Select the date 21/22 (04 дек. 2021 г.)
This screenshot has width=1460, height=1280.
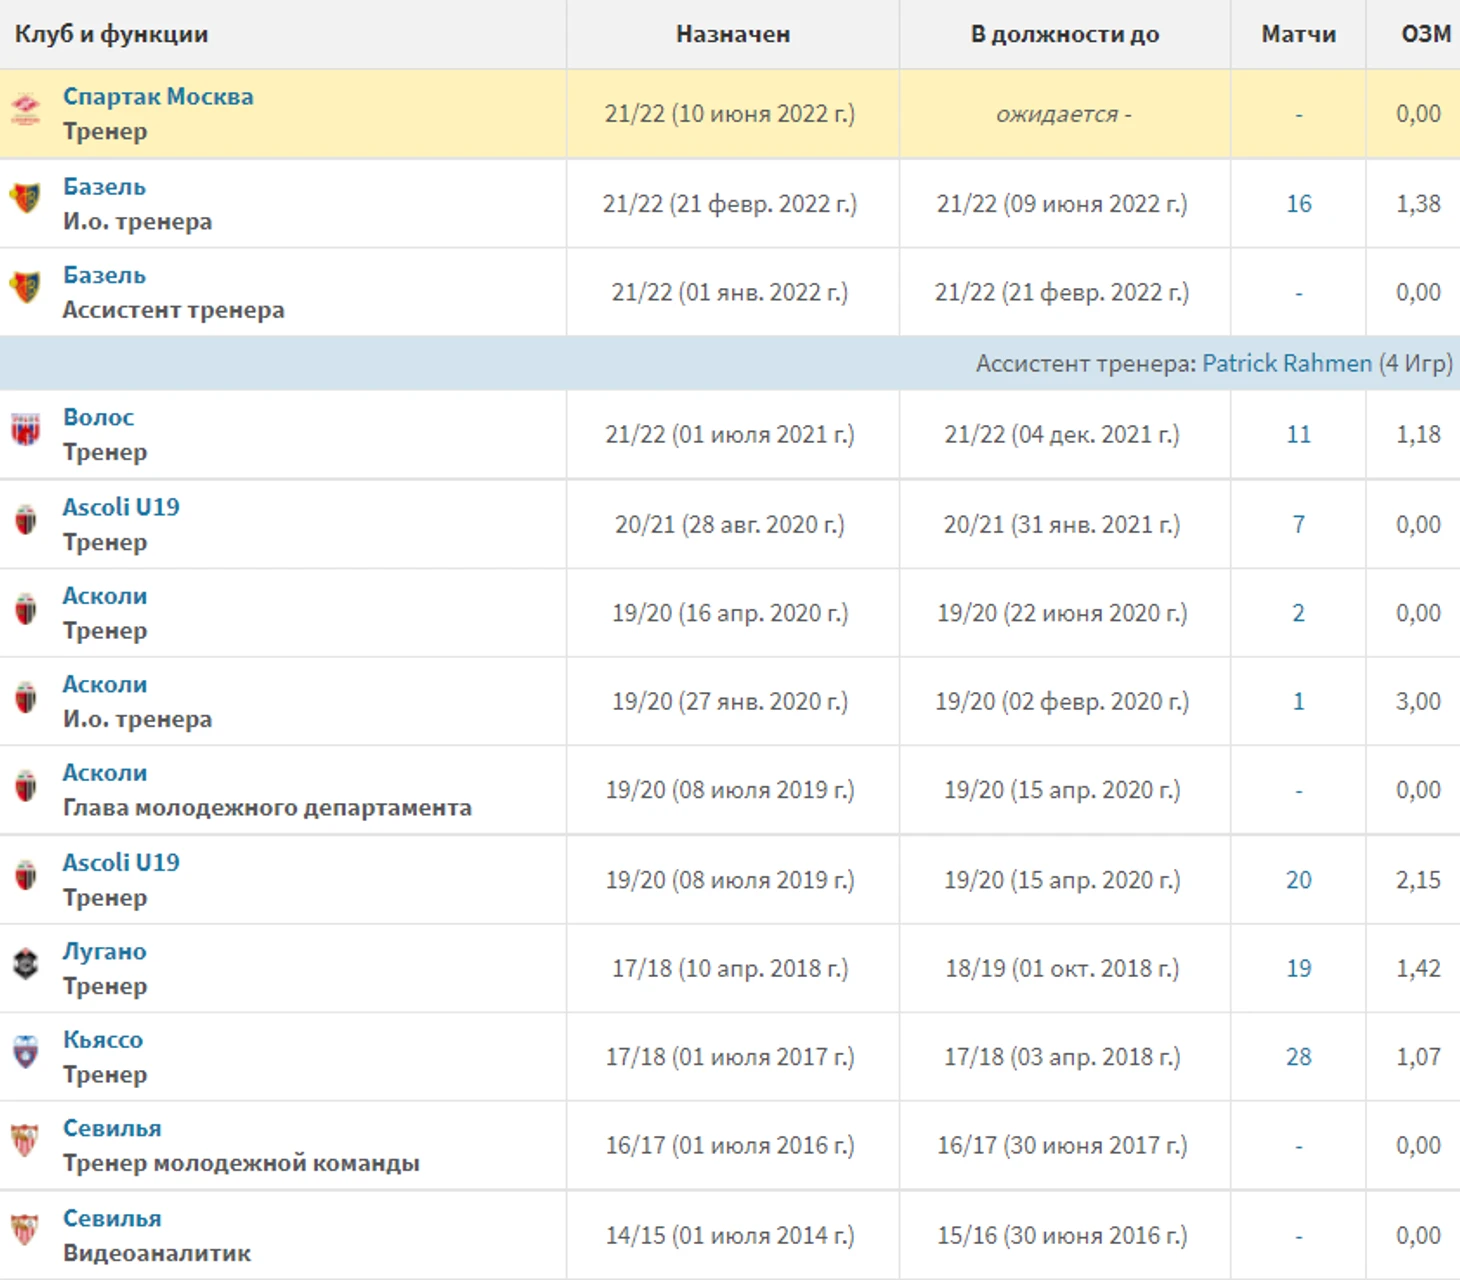click(1062, 435)
